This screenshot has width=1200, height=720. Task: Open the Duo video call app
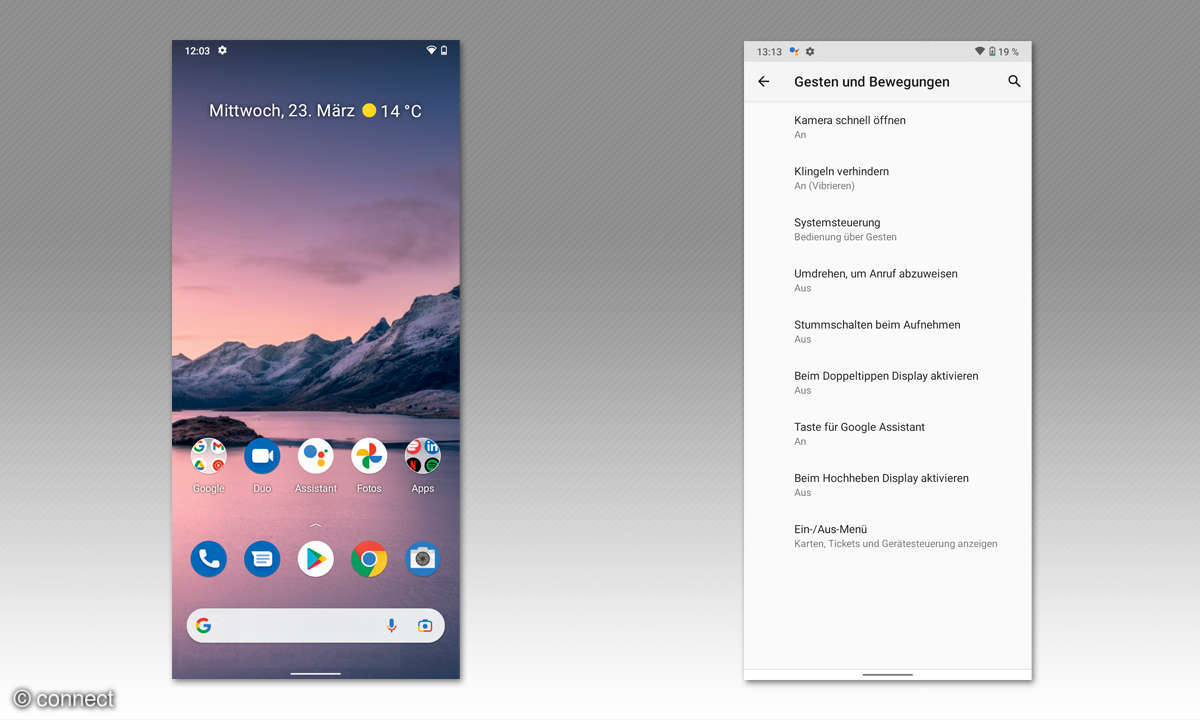pyautogui.click(x=262, y=457)
